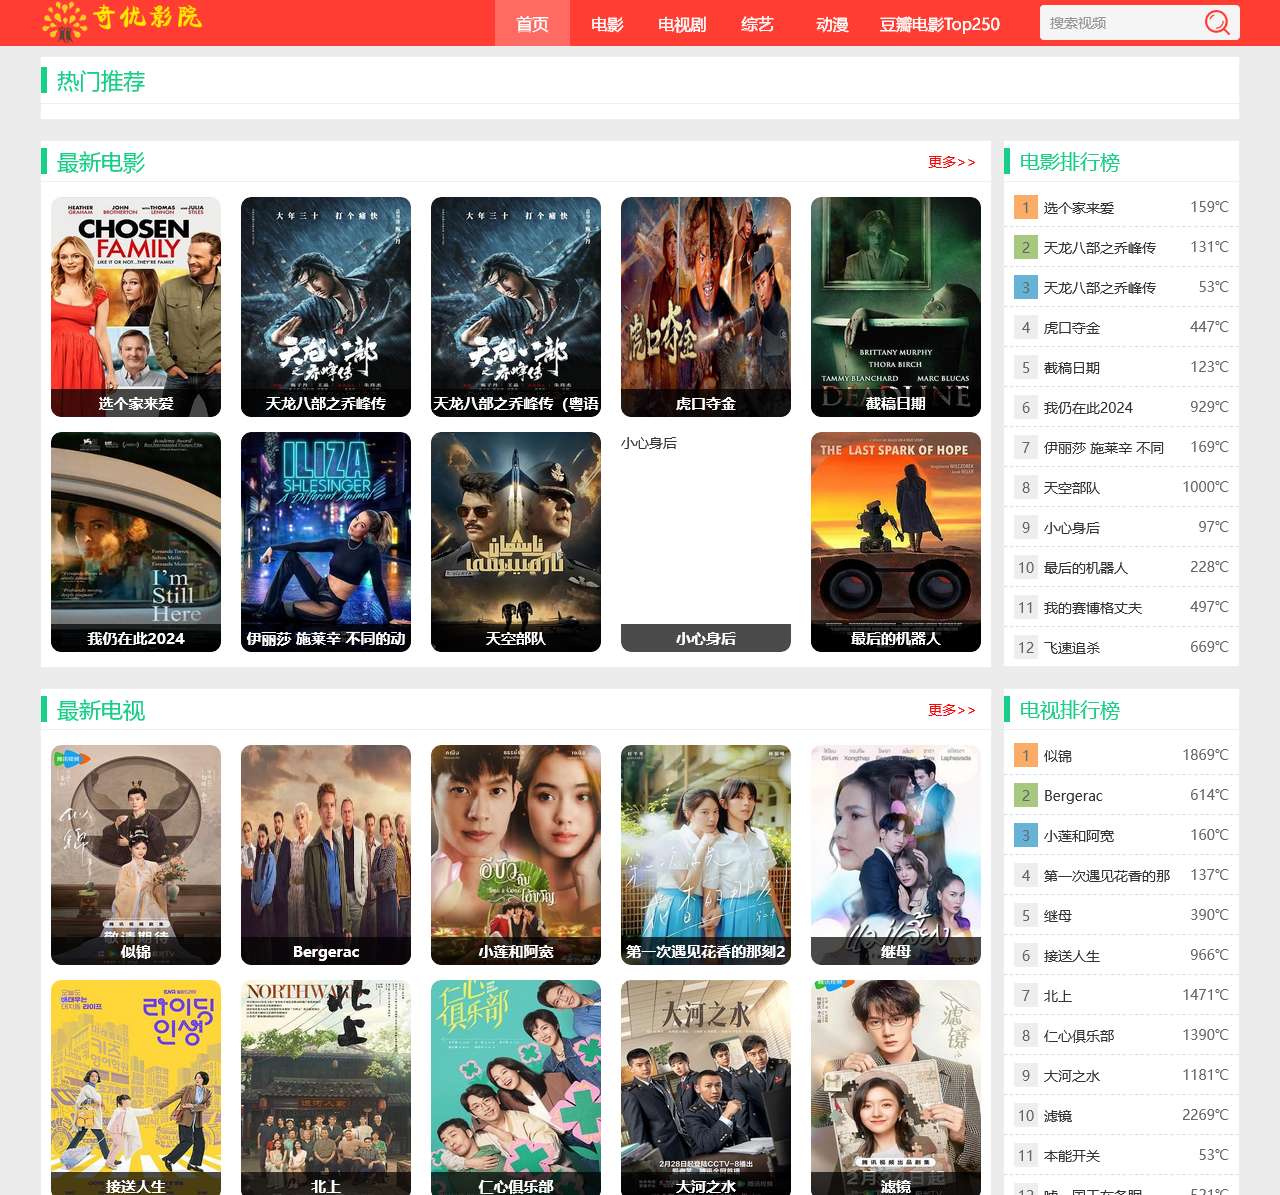Click 仁心俱乐部 in TV ranking list

click(1078, 1036)
